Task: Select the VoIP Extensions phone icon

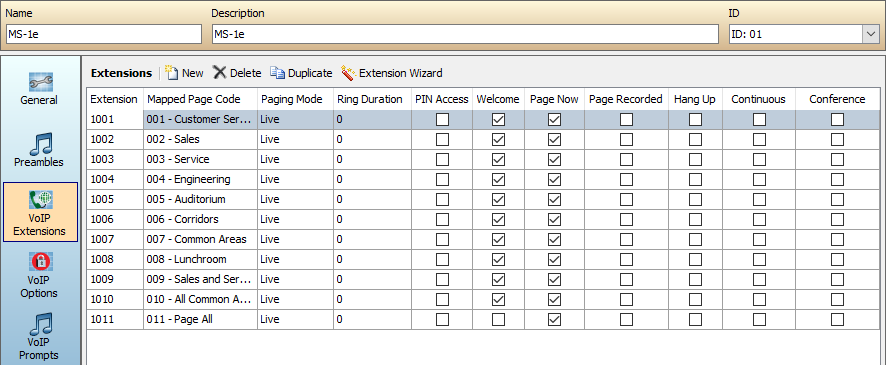Action: (41, 201)
